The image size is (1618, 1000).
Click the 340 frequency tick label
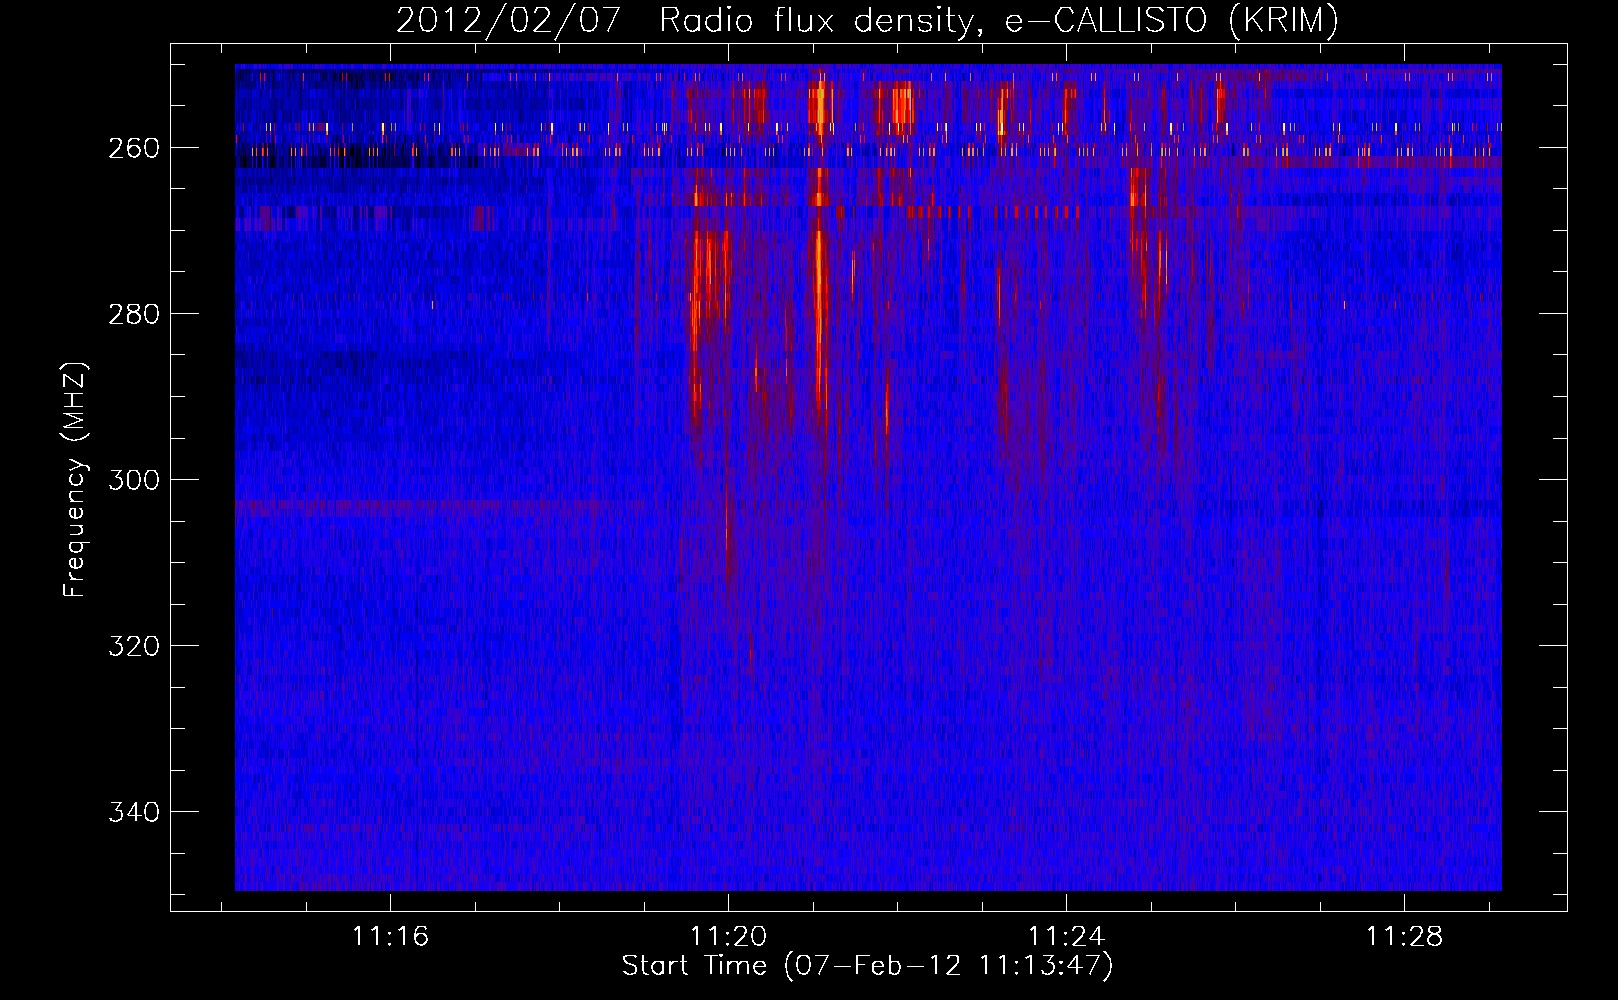[134, 812]
